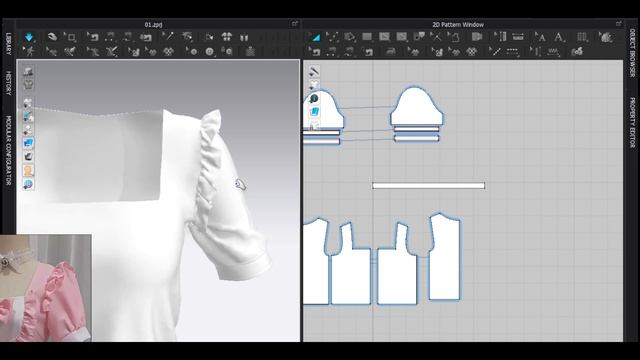Open the shirt icon dropdown in 2D sidebar
Viewport: 640px width, 360px height.
[314, 85]
